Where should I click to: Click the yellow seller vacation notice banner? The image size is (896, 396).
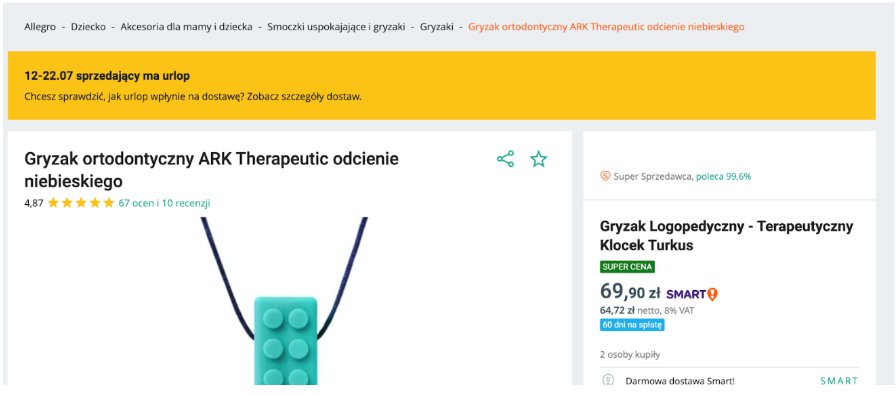click(x=442, y=86)
